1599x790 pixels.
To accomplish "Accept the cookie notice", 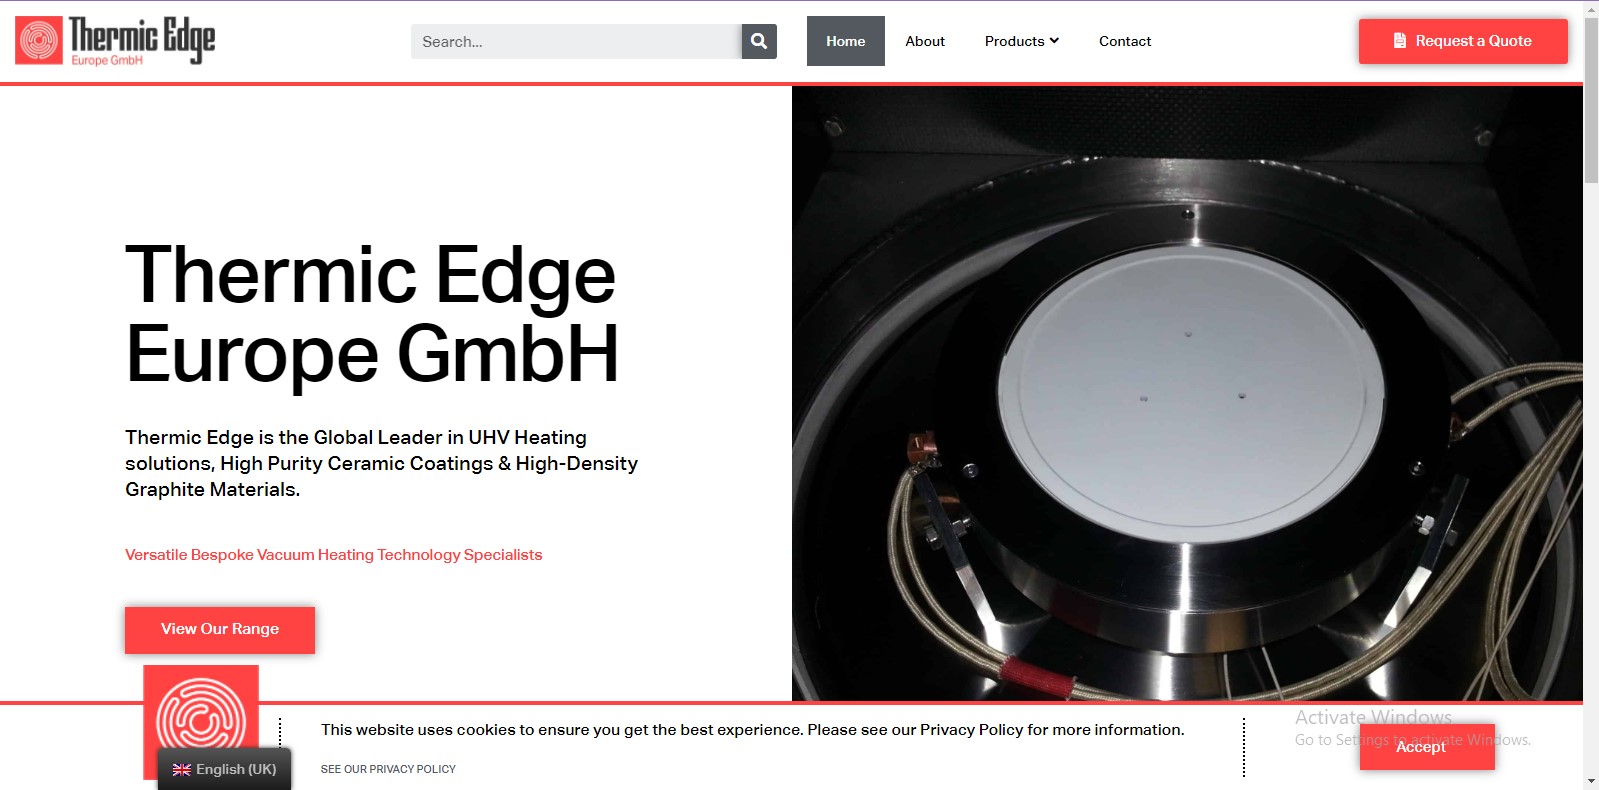I will coord(1427,747).
